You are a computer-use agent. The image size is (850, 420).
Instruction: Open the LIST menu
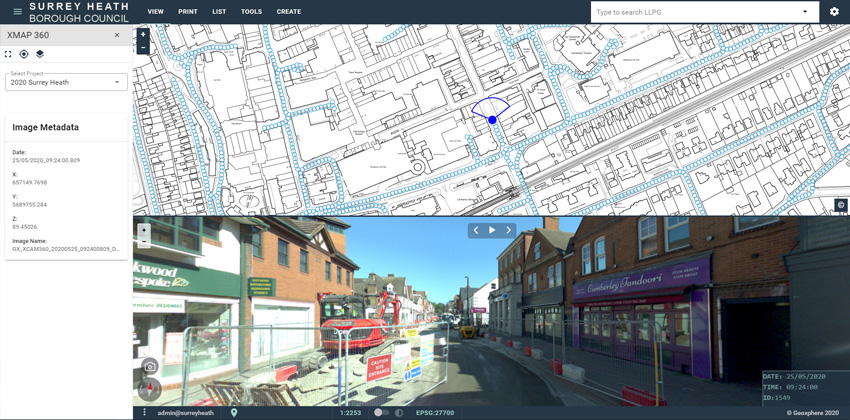tap(219, 11)
